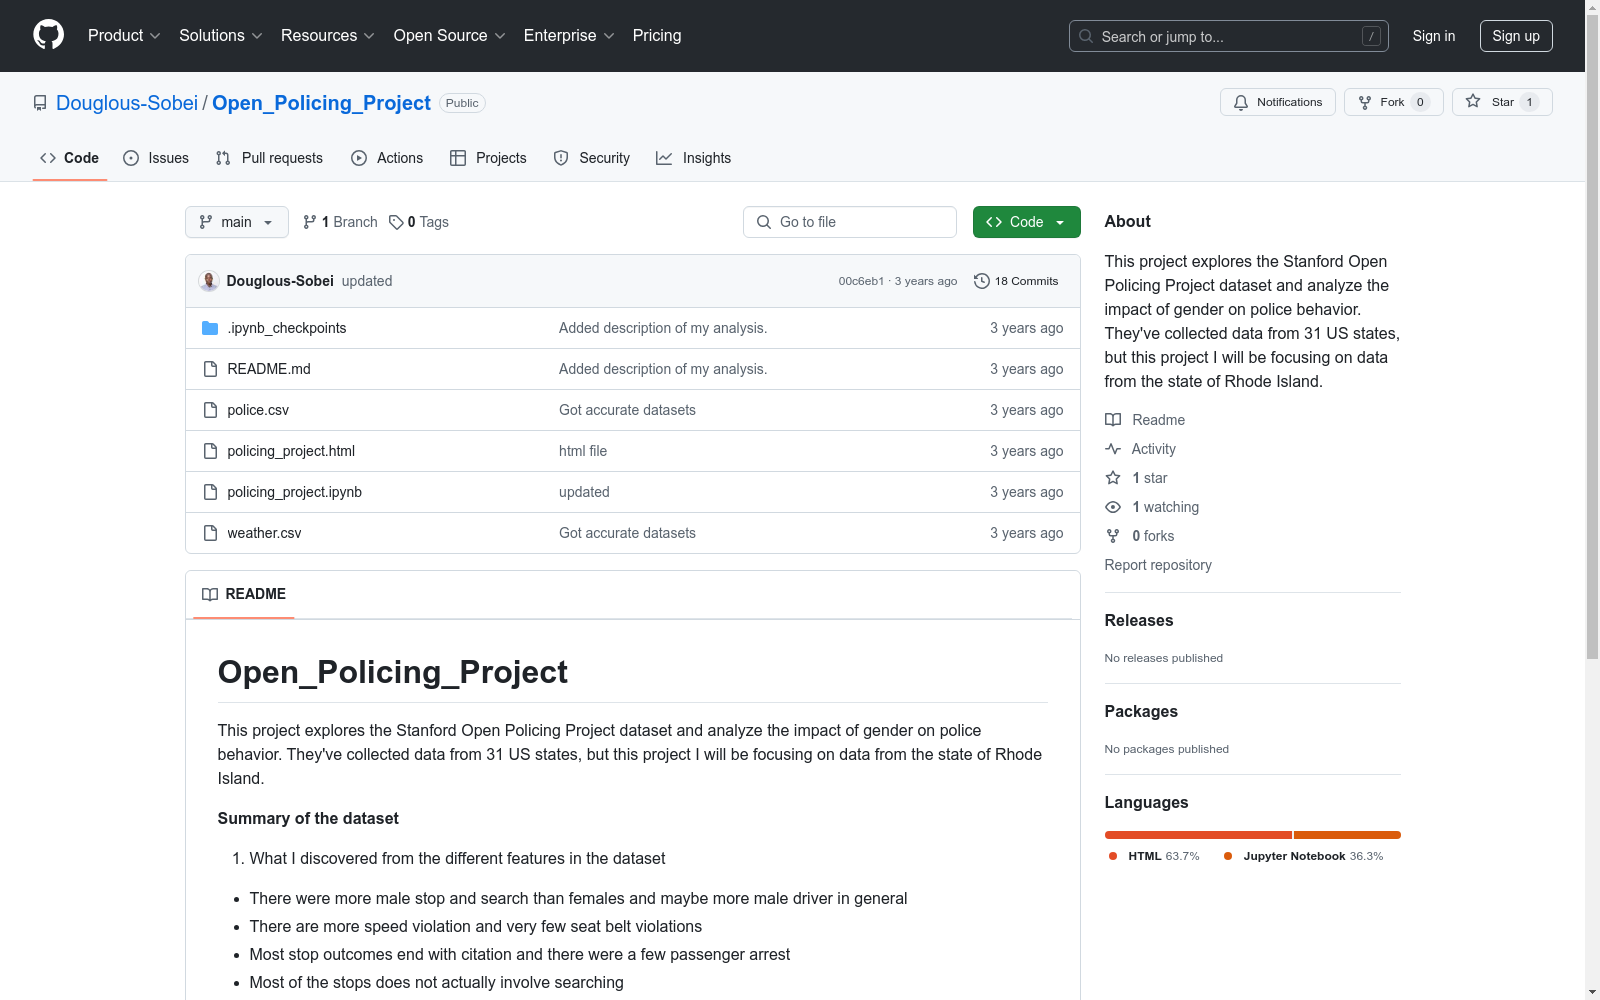Screen dimensions: 1600x1000
Task: Open commit hash 00c6eb1
Action: point(861,281)
